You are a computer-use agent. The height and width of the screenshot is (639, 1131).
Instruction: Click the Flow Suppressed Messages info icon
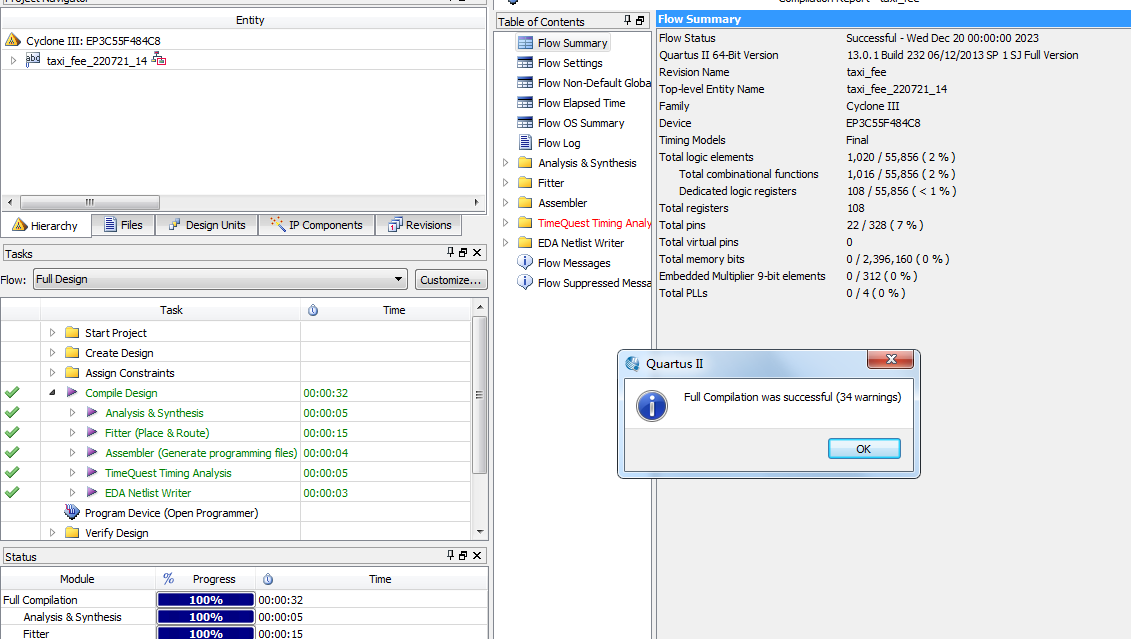pos(525,283)
